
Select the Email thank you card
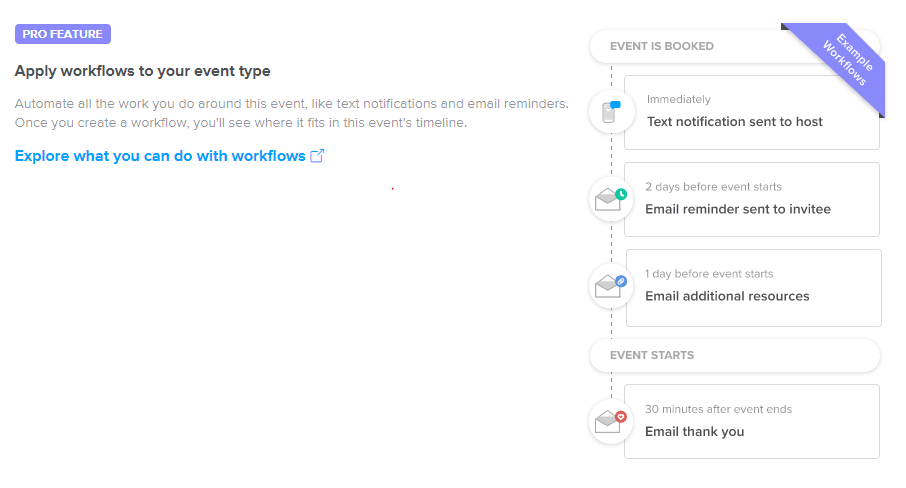coord(752,422)
